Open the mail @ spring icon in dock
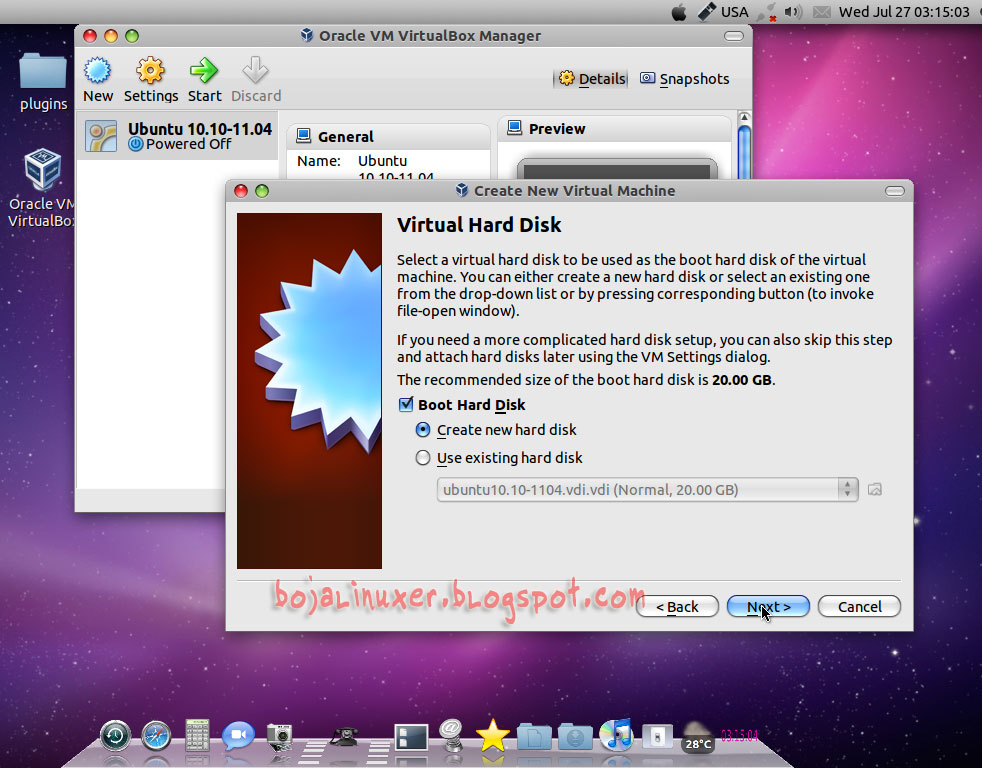The width and height of the screenshot is (982, 768). pyautogui.click(x=451, y=734)
